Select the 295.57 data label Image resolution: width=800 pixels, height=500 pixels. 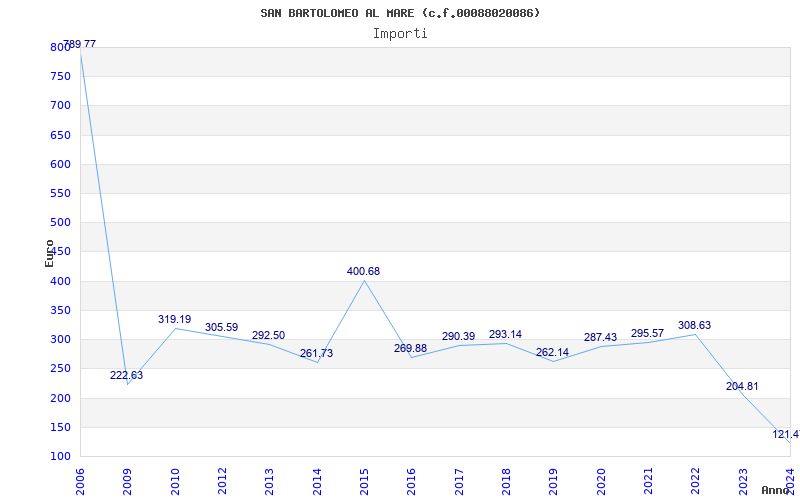647,333
